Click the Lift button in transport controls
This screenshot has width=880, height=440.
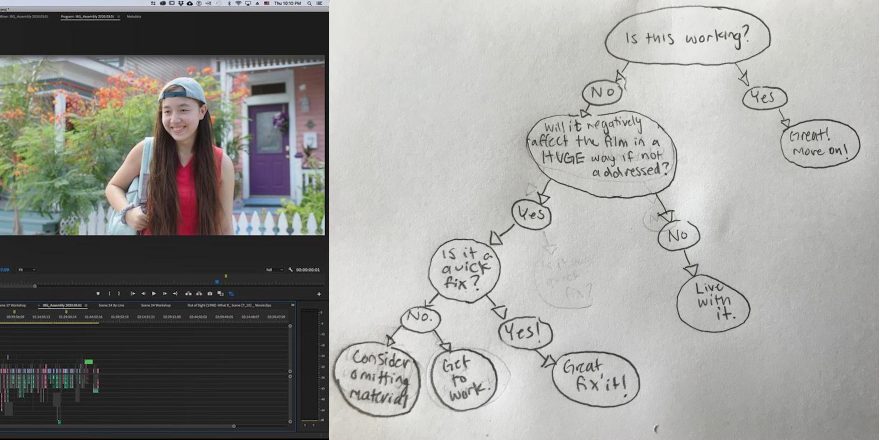(187, 293)
